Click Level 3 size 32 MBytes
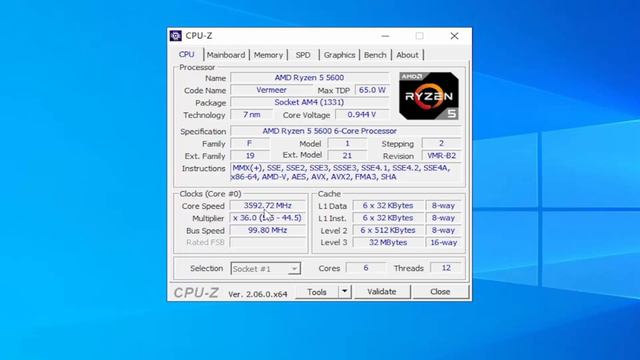The height and width of the screenshot is (360, 640). click(388, 242)
